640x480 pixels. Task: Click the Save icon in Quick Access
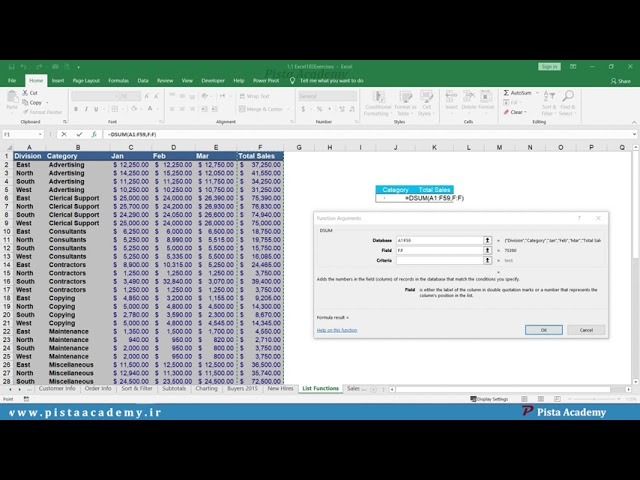(x=12, y=67)
